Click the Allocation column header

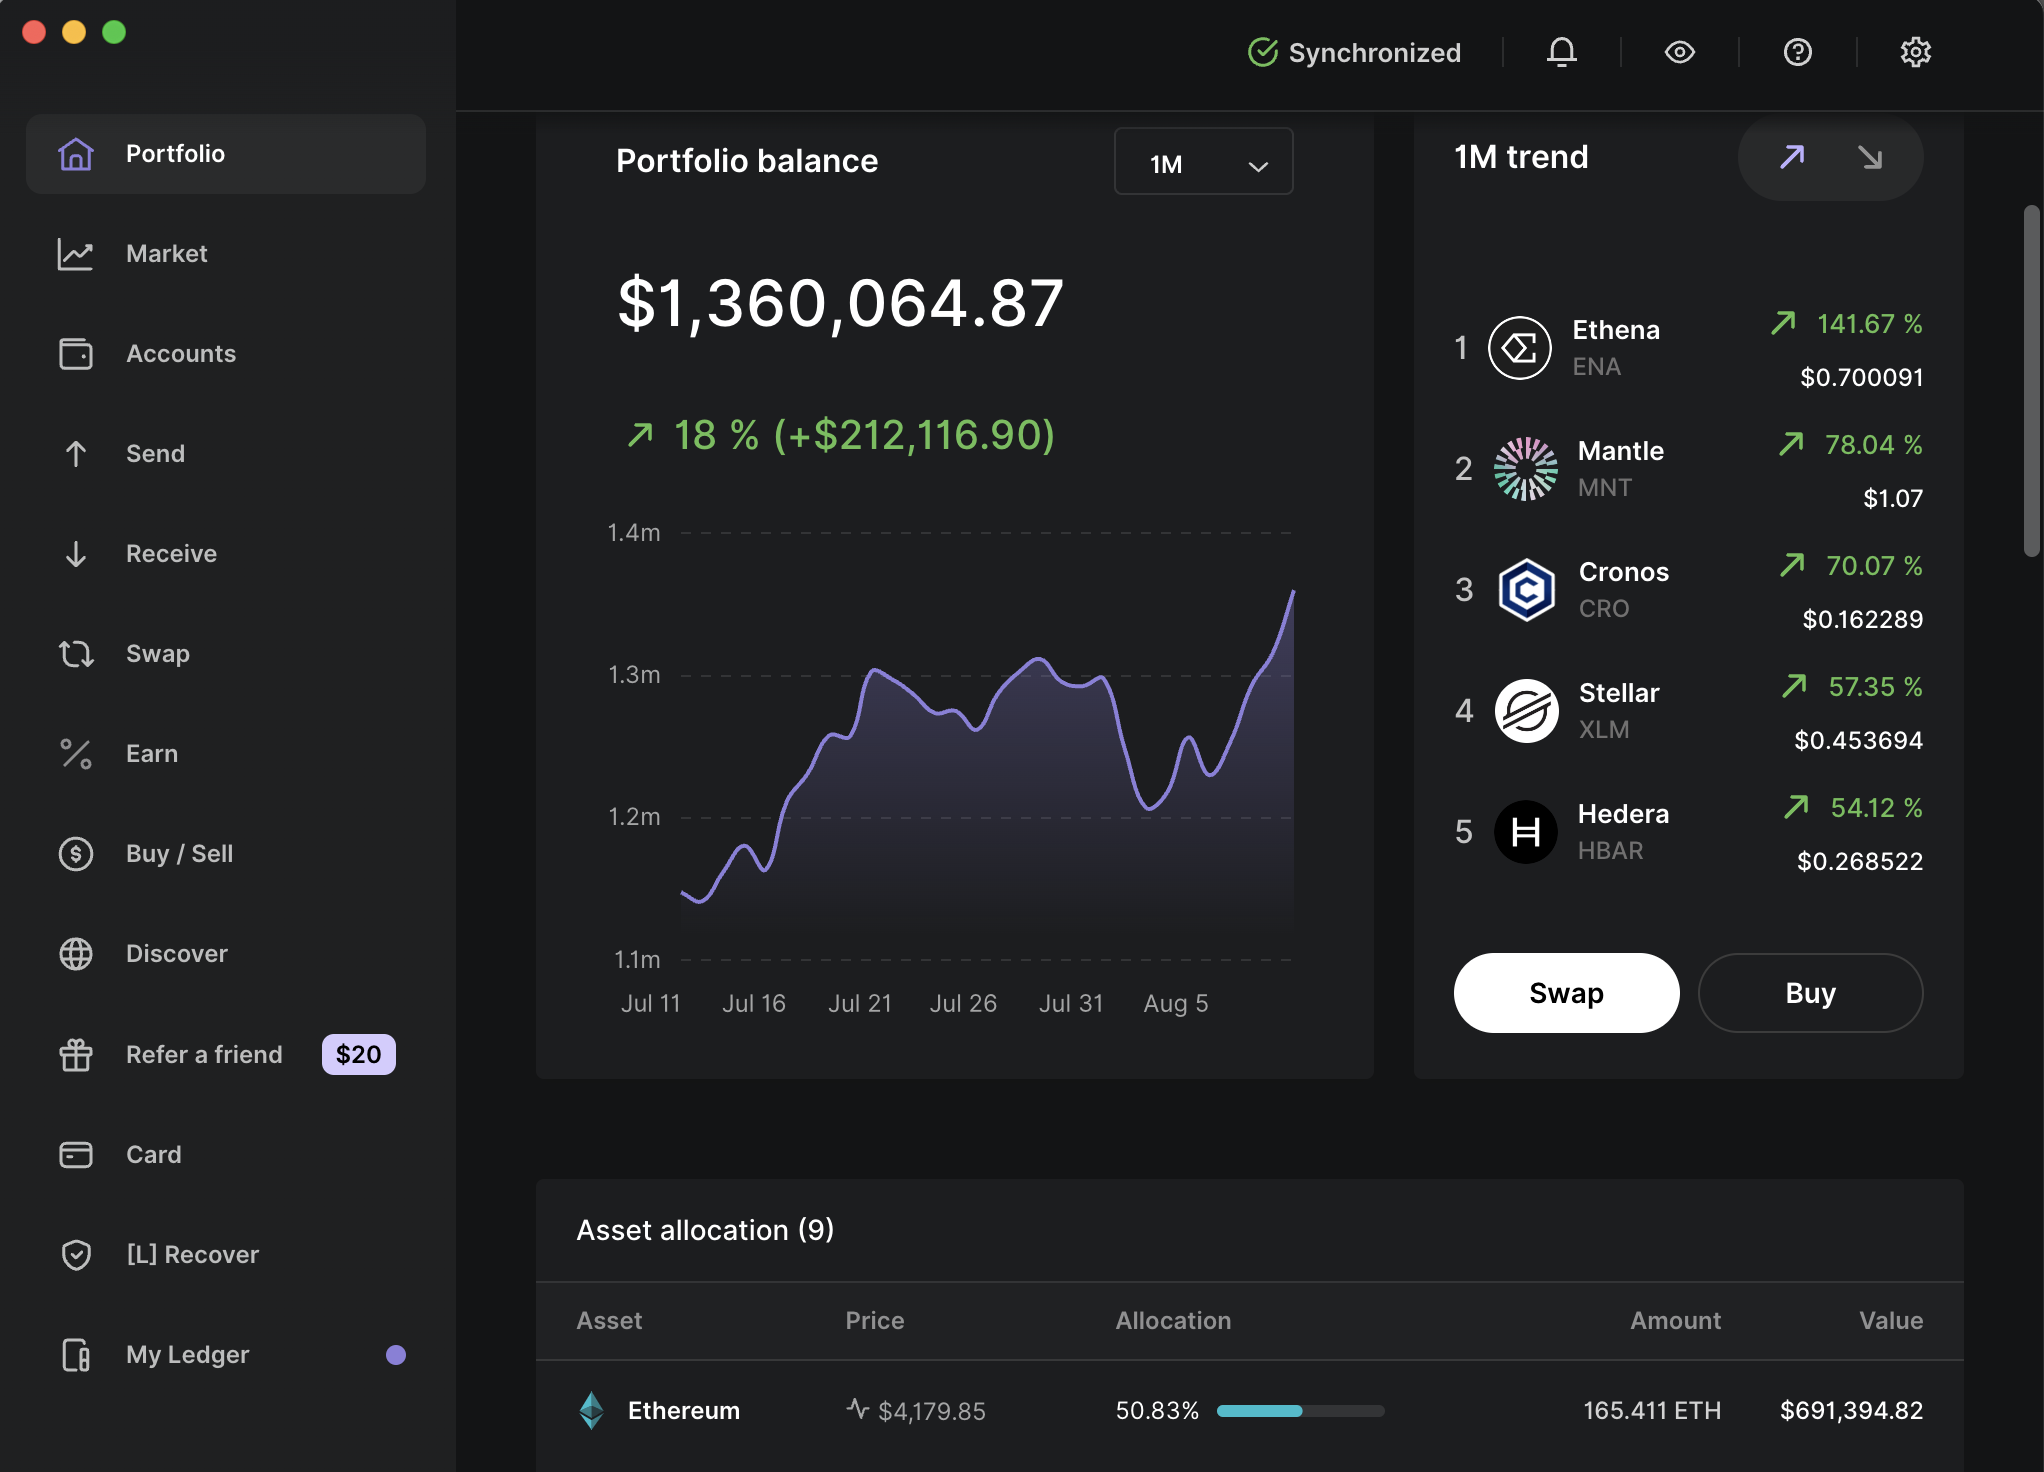pos(1173,1321)
